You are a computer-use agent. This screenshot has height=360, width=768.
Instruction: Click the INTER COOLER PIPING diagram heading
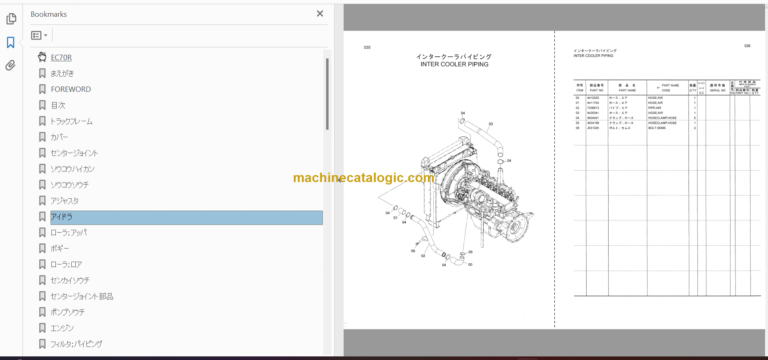(454, 64)
